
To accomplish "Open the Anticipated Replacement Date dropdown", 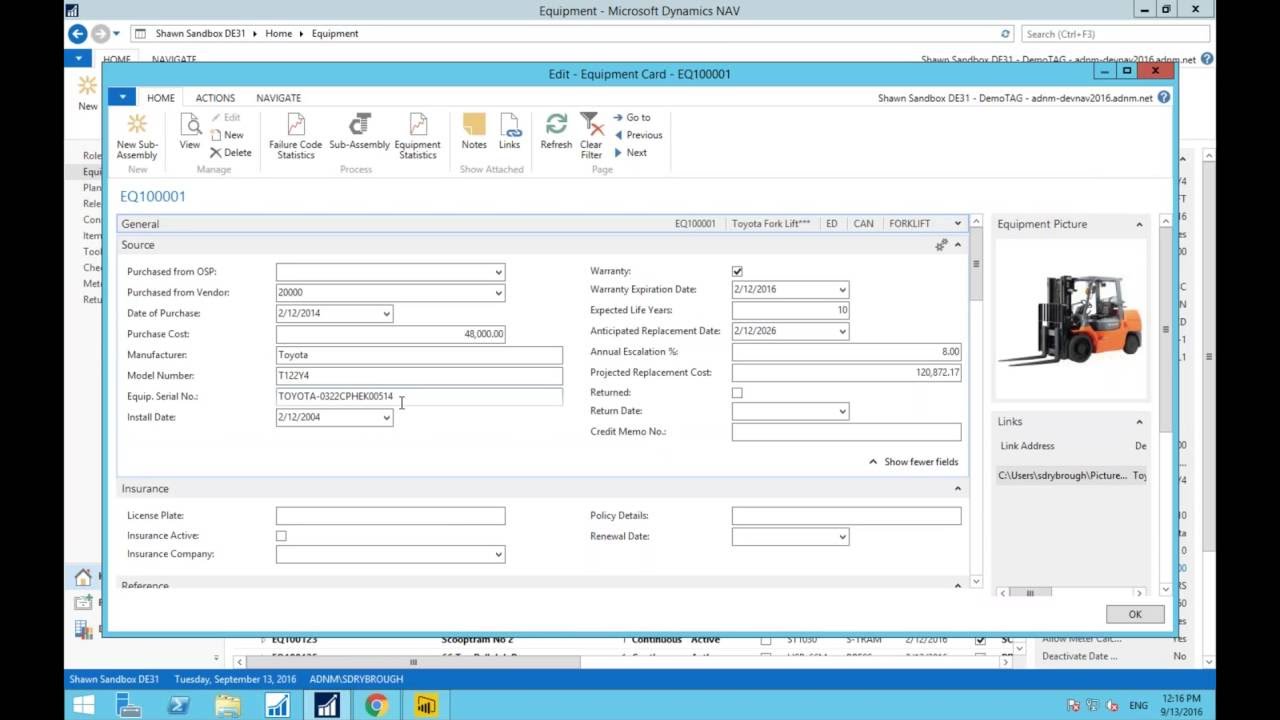I will pyautogui.click(x=842, y=331).
